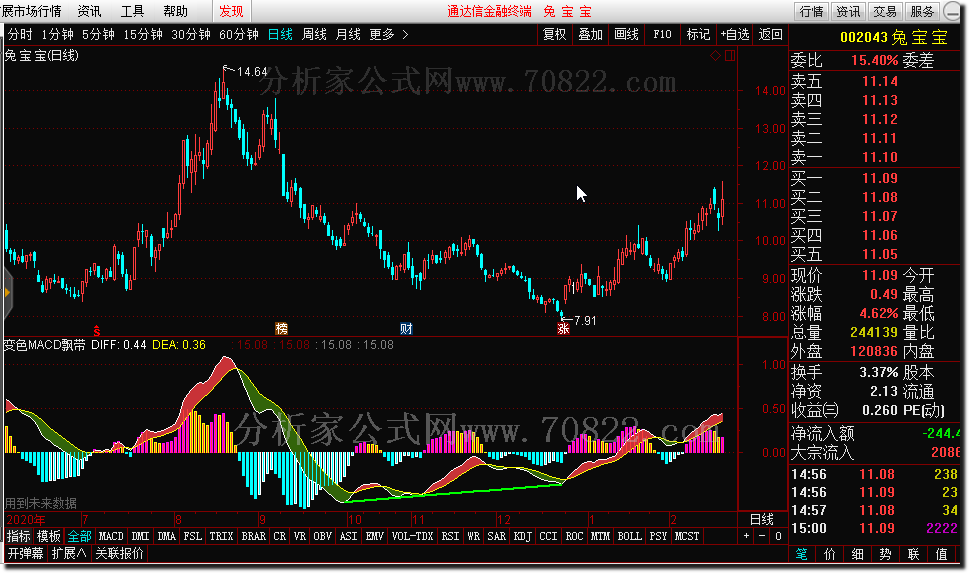The height and width of the screenshot is (573, 970).
Task: Switch to the VOL-TDX indicator
Action: click(x=413, y=536)
